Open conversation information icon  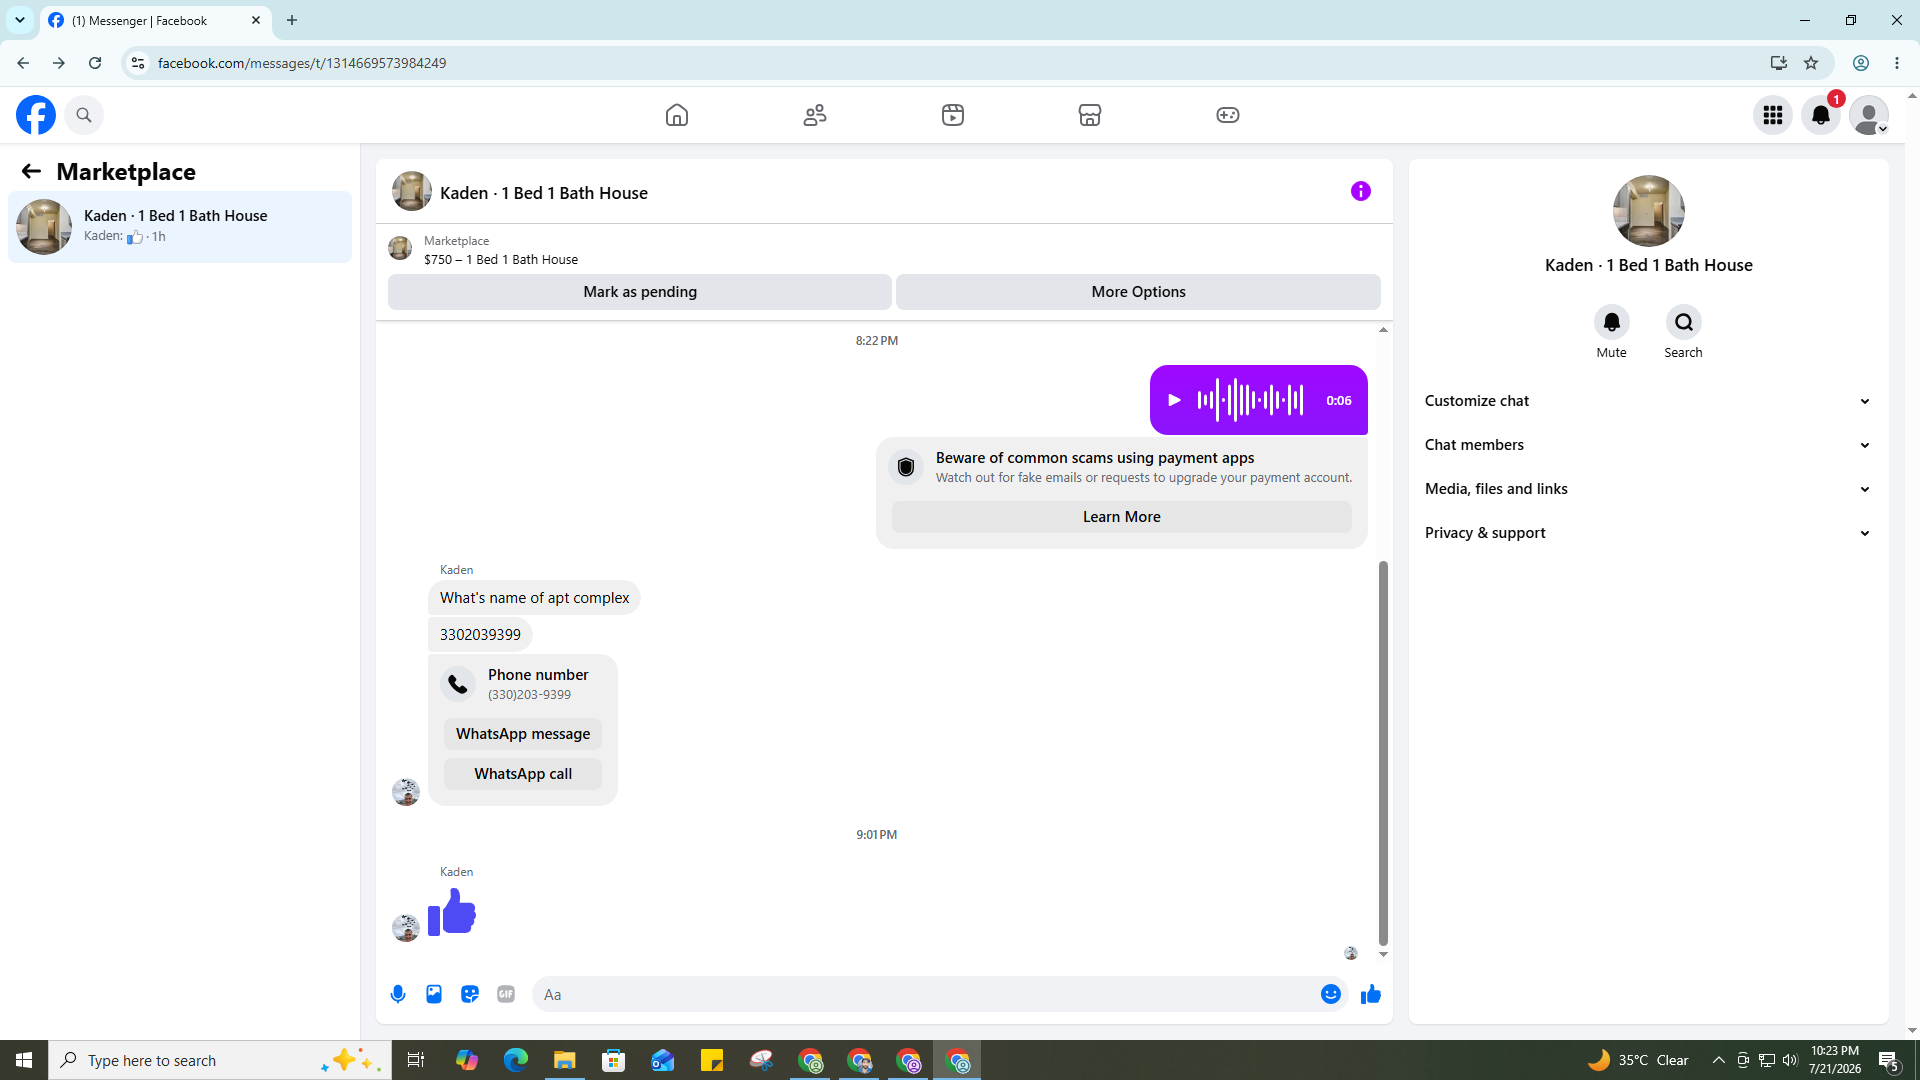tap(1361, 191)
